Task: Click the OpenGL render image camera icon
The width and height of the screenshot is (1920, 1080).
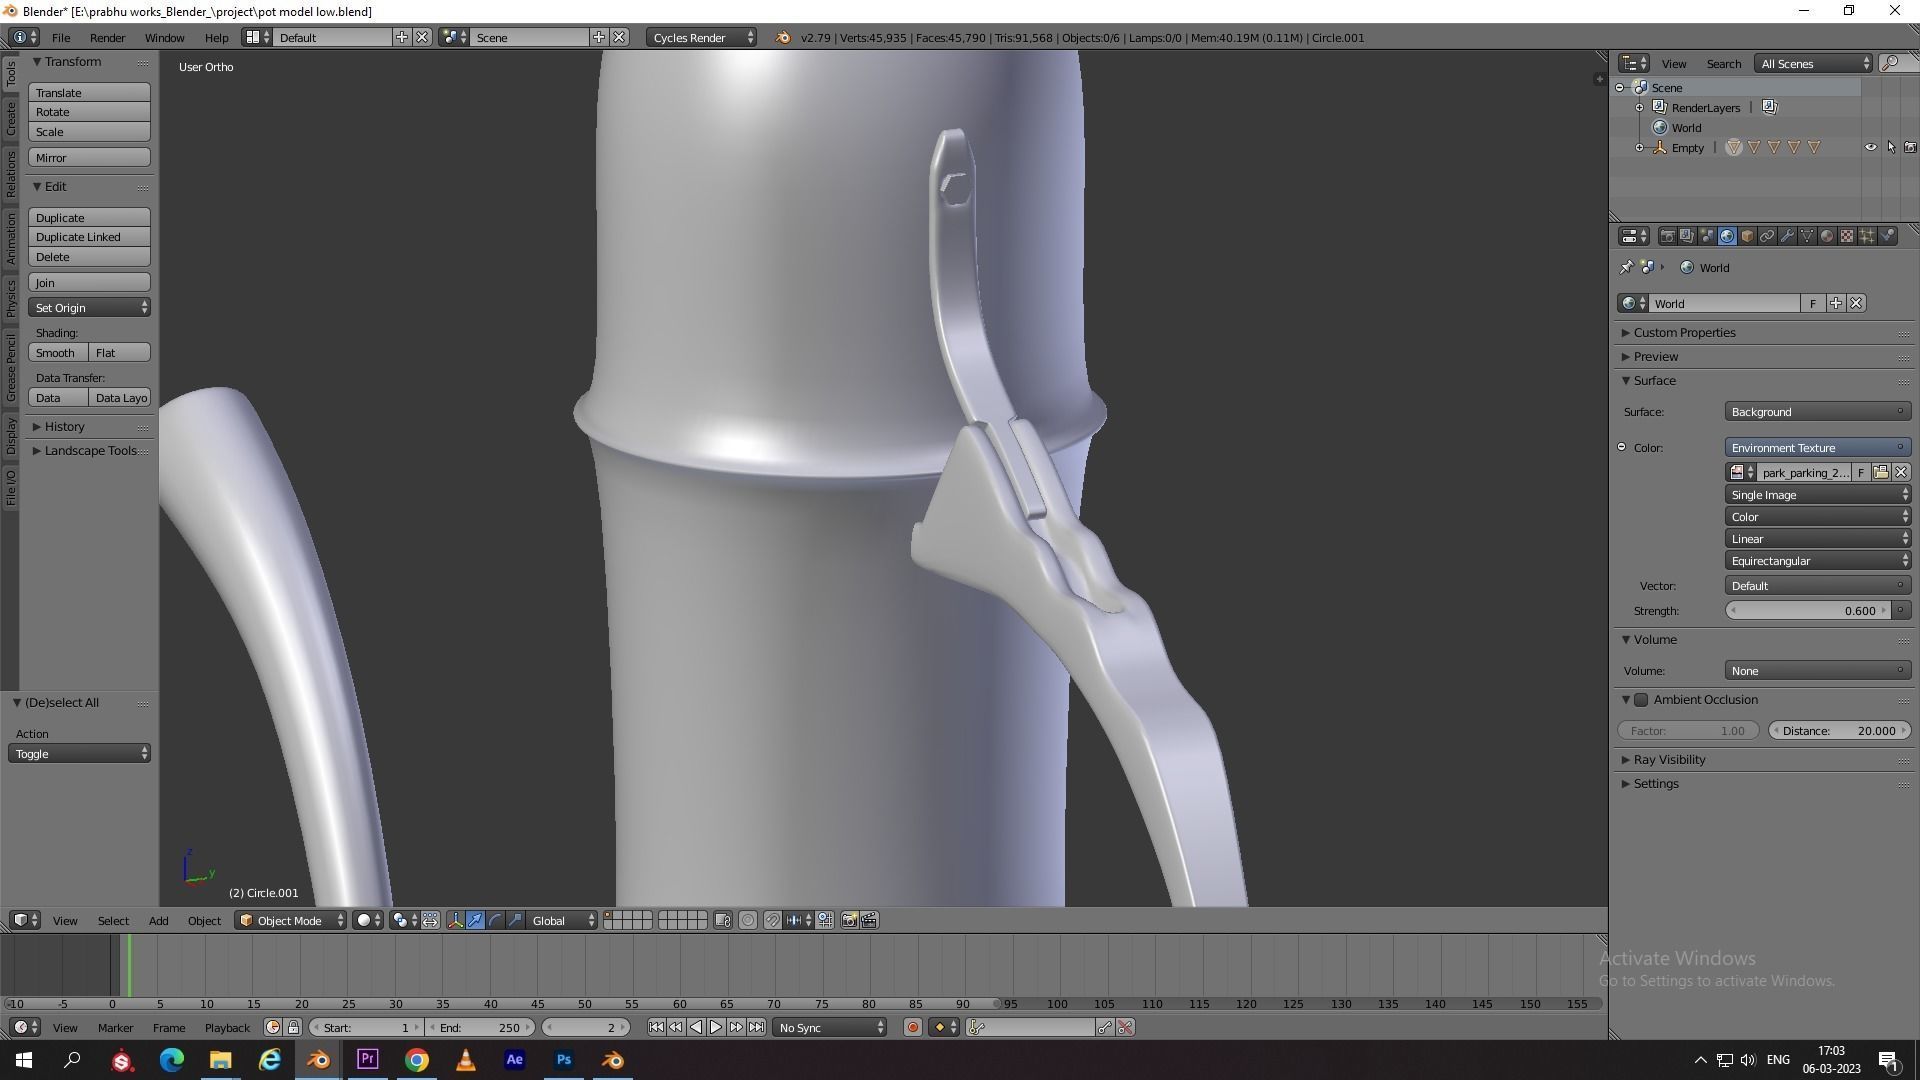Action: pos(849,920)
